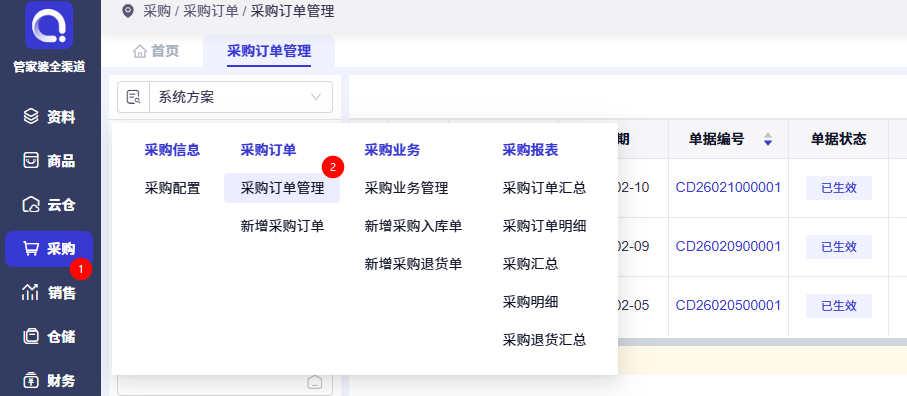Open 采购配置 from the menu
Screen dimensions: 907x396
[x=172, y=188]
